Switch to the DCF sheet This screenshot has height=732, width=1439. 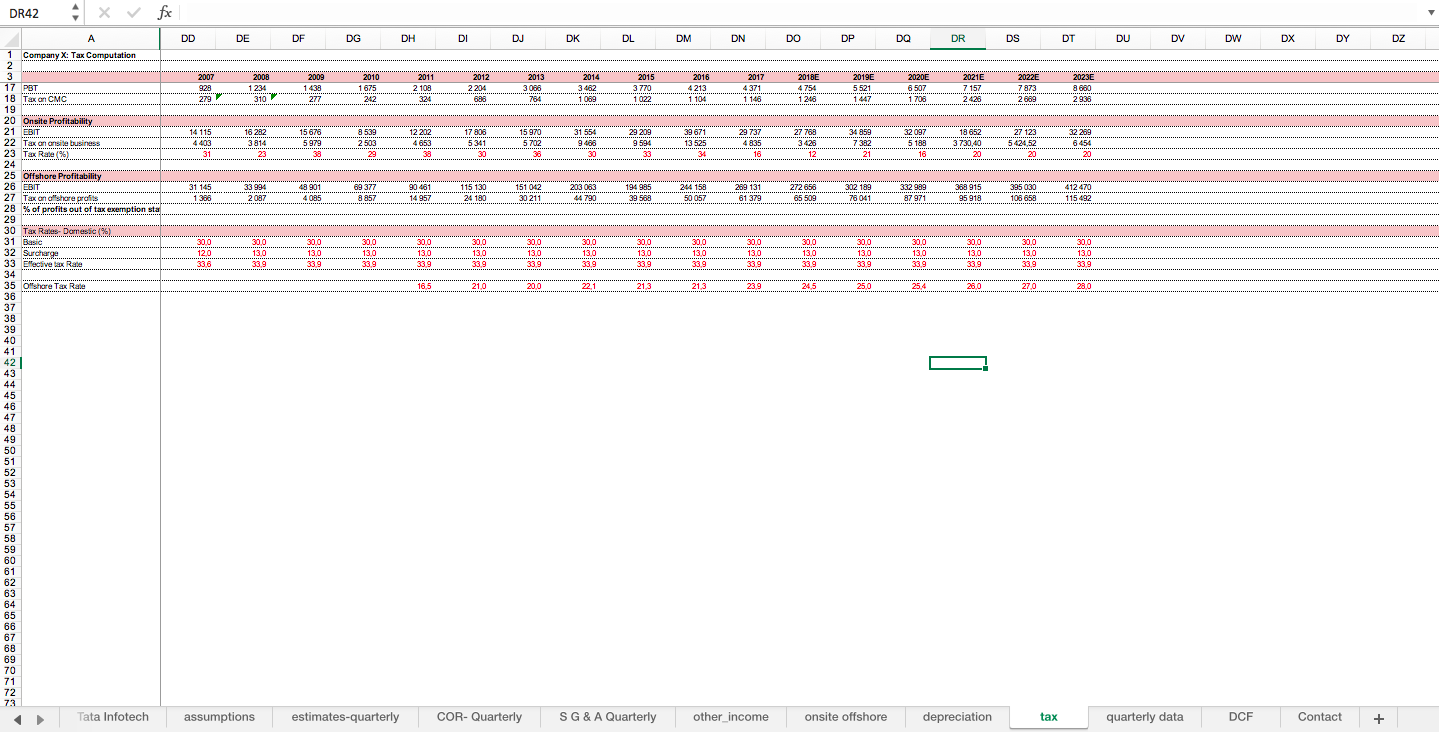pyautogui.click(x=1240, y=717)
